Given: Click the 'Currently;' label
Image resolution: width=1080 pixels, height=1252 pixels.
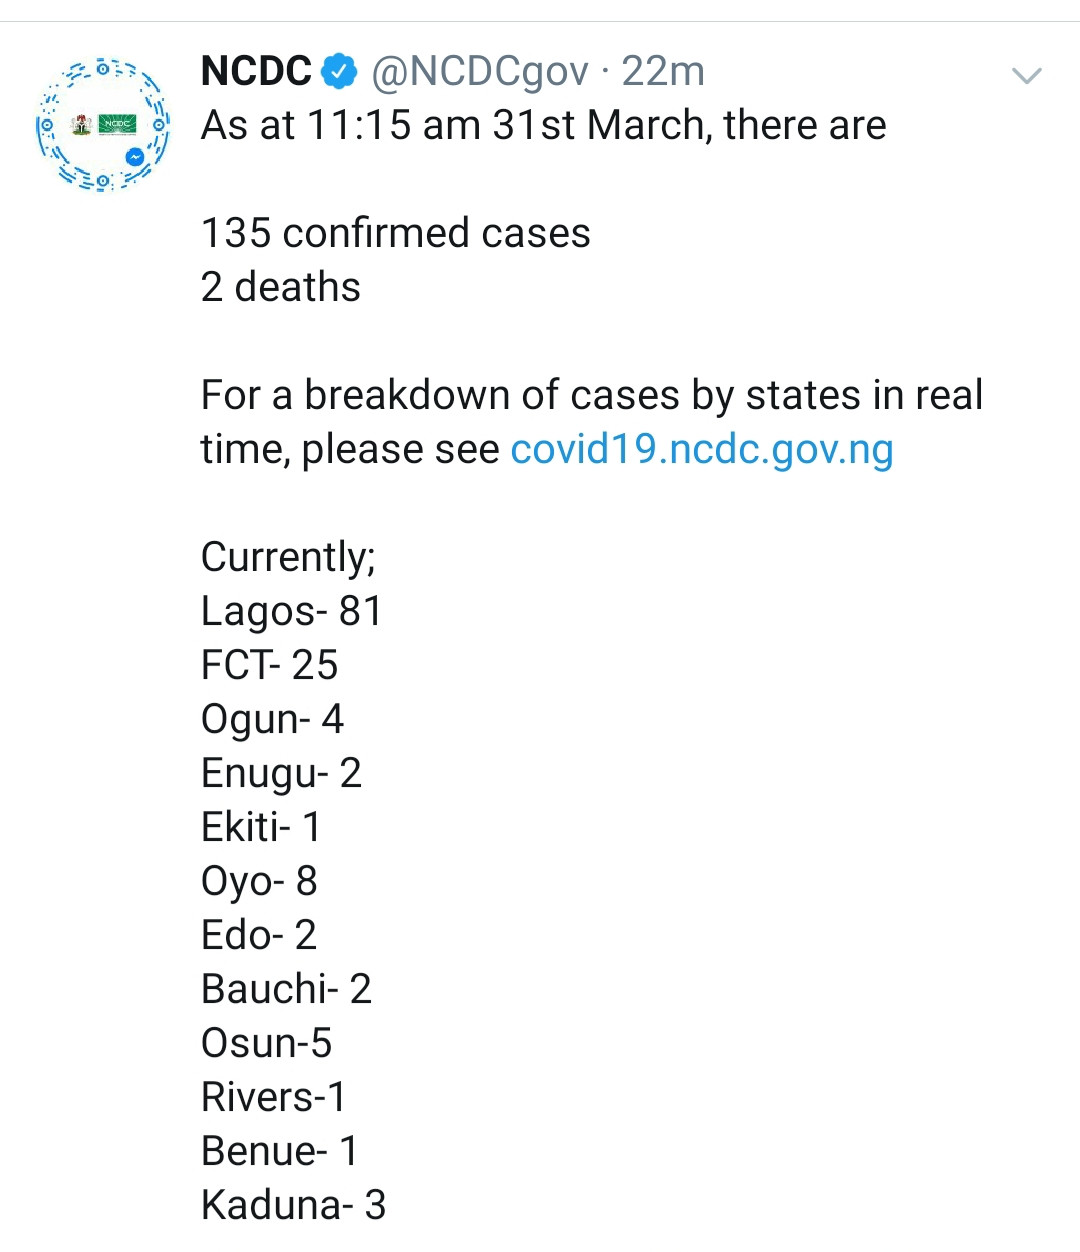Looking at the screenshot, I should point(289,557).
